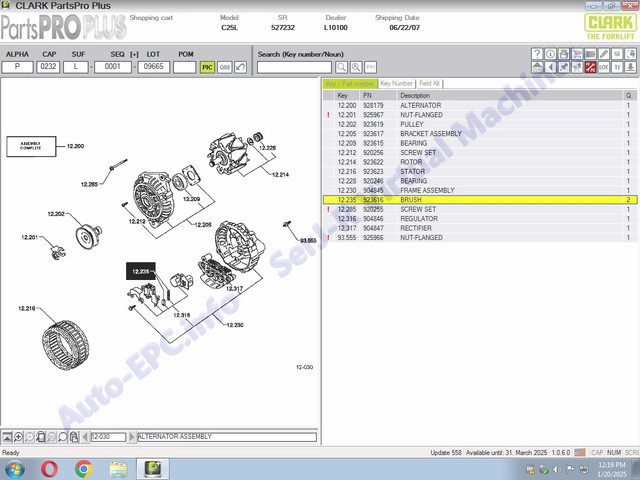
Task: Click the SUF field showing L
Action: [x=76, y=67]
